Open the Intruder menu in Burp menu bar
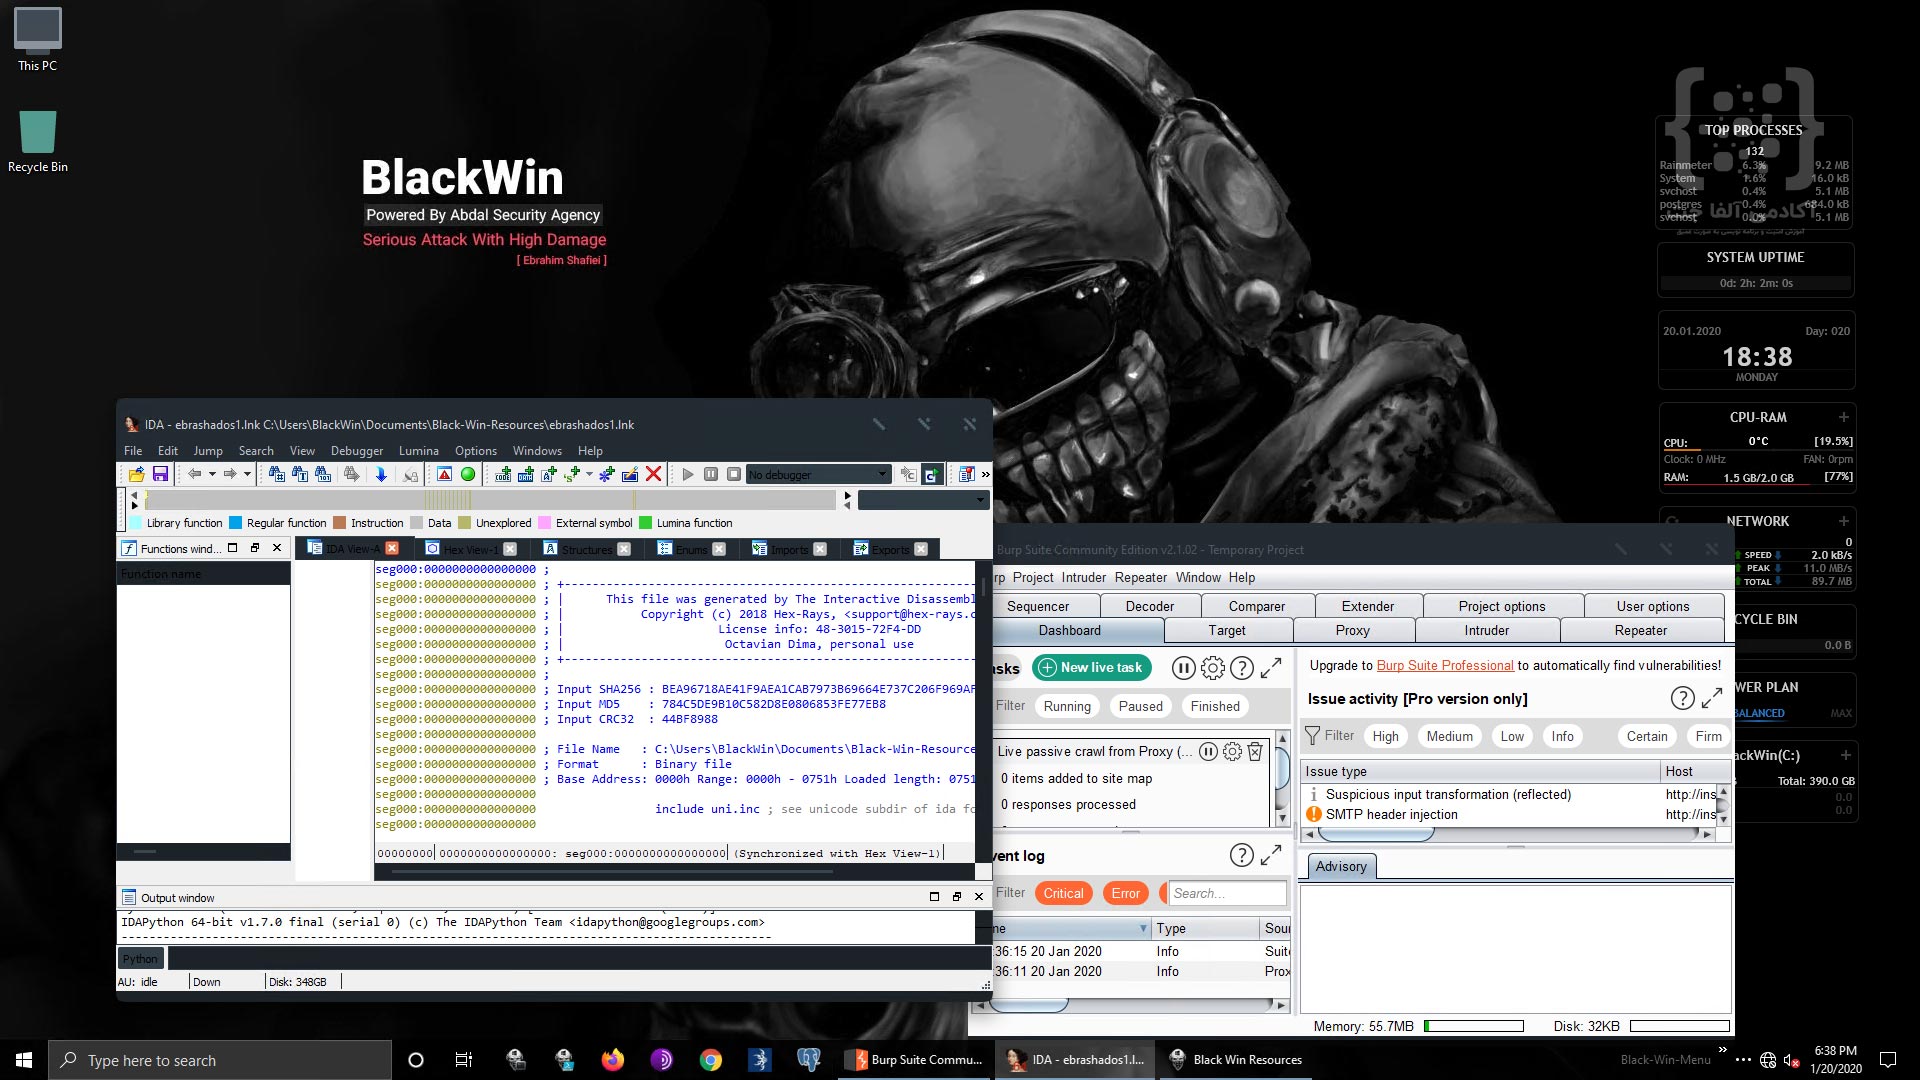Image resolution: width=1920 pixels, height=1080 pixels. tap(1084, 578)
